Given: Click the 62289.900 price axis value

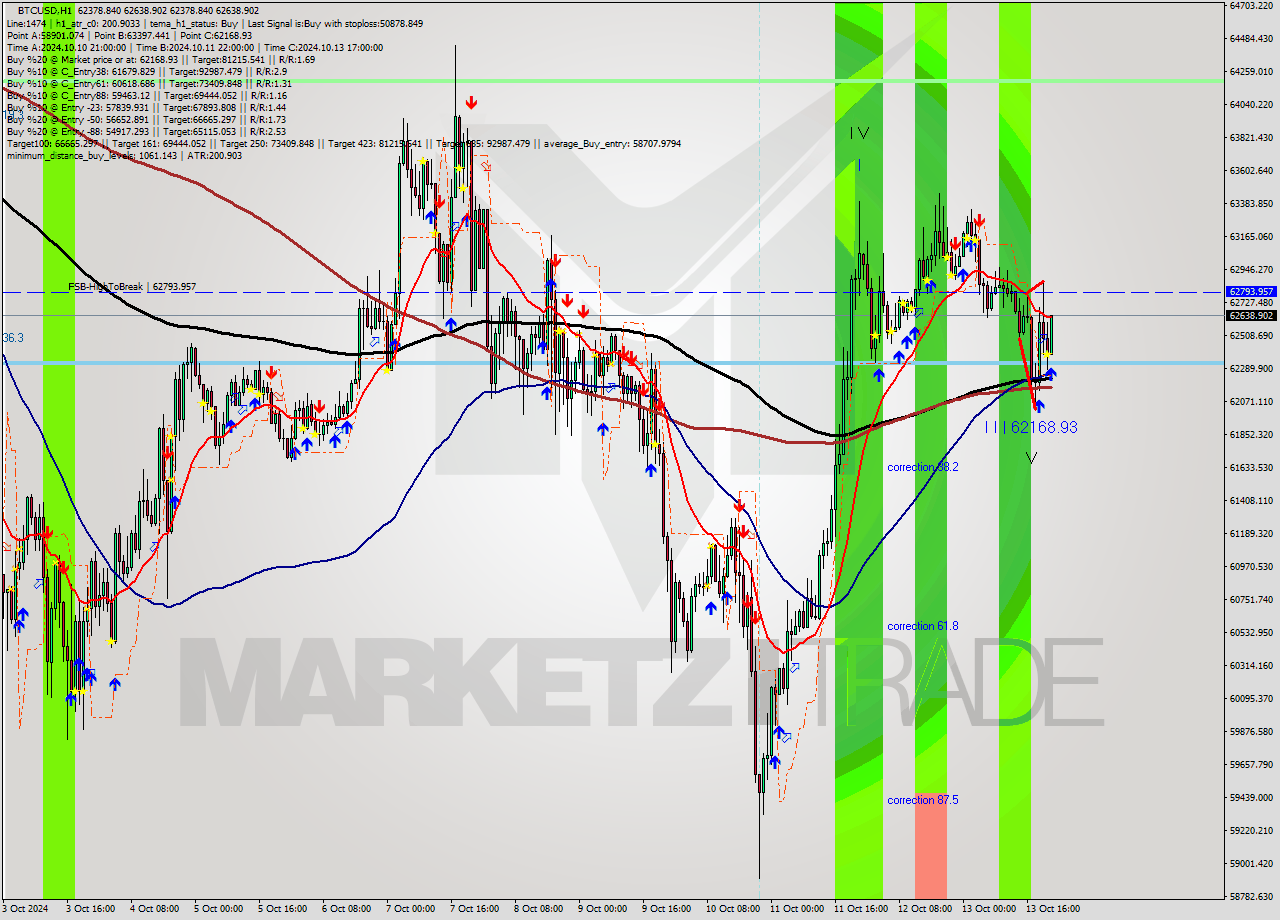Looking at the screenshot, I should [1250, 368].
